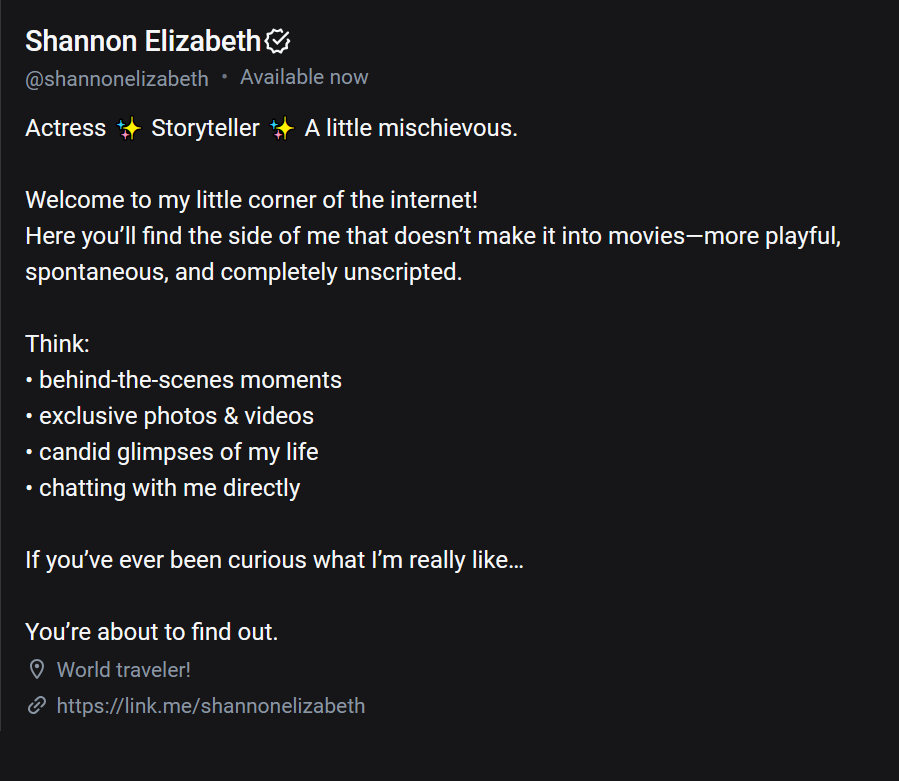
Task: Click the chain link icon beside the URL
Action: click(37, 705)
